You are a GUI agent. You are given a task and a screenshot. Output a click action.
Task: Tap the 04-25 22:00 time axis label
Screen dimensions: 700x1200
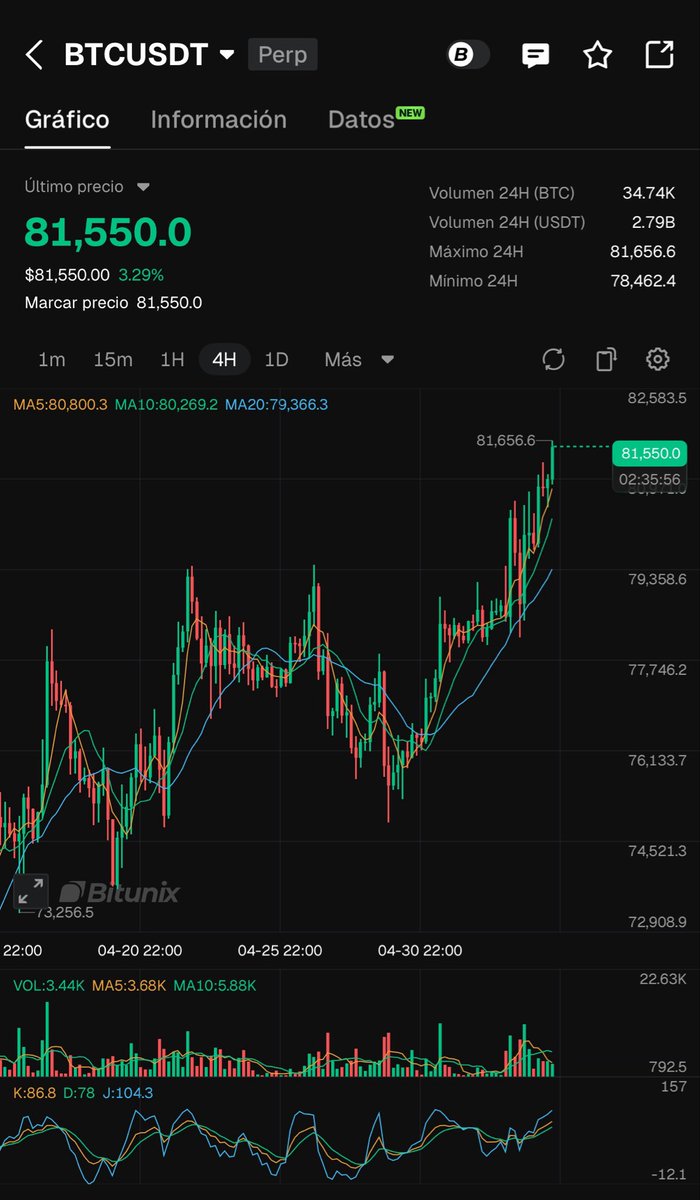click(280, 950)
